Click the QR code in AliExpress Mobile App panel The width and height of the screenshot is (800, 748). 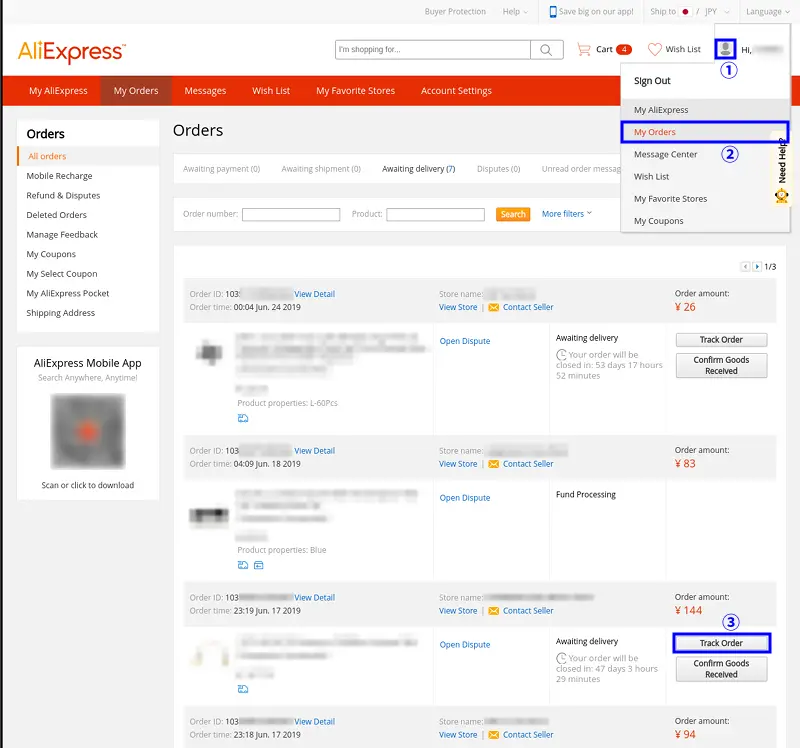pos(88,431)
